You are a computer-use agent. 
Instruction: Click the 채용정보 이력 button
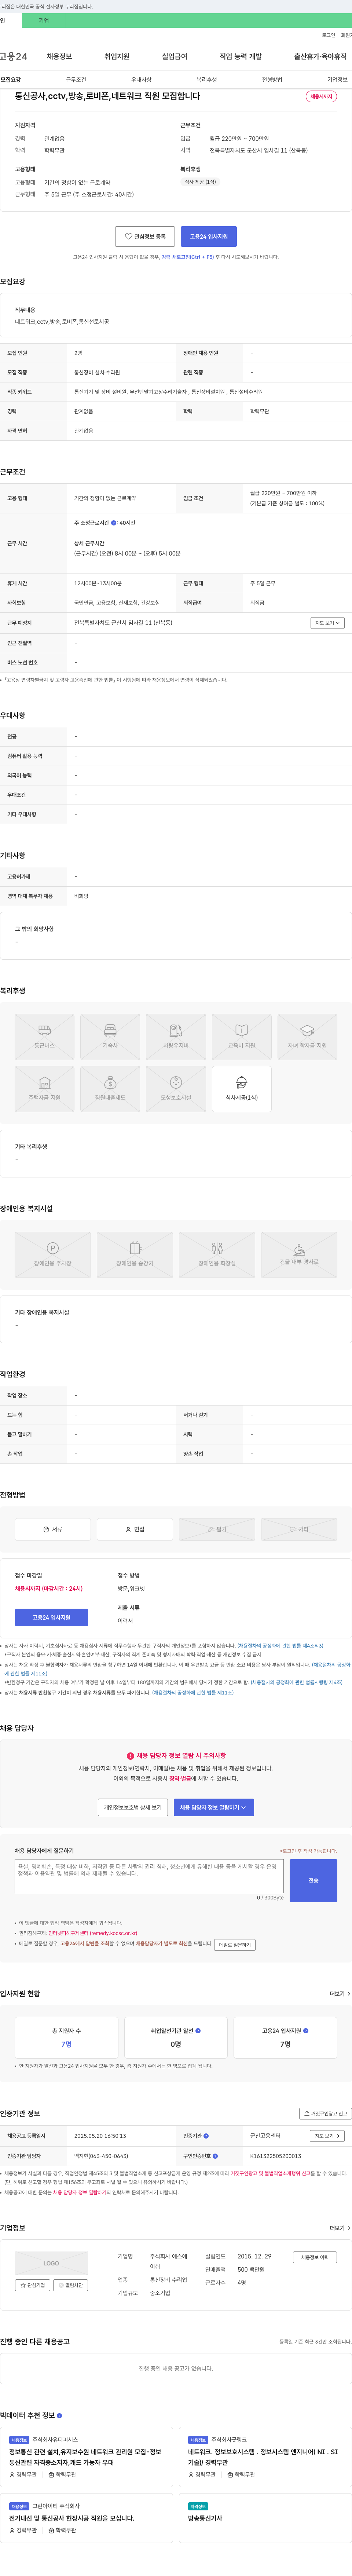pos(315,2257)
